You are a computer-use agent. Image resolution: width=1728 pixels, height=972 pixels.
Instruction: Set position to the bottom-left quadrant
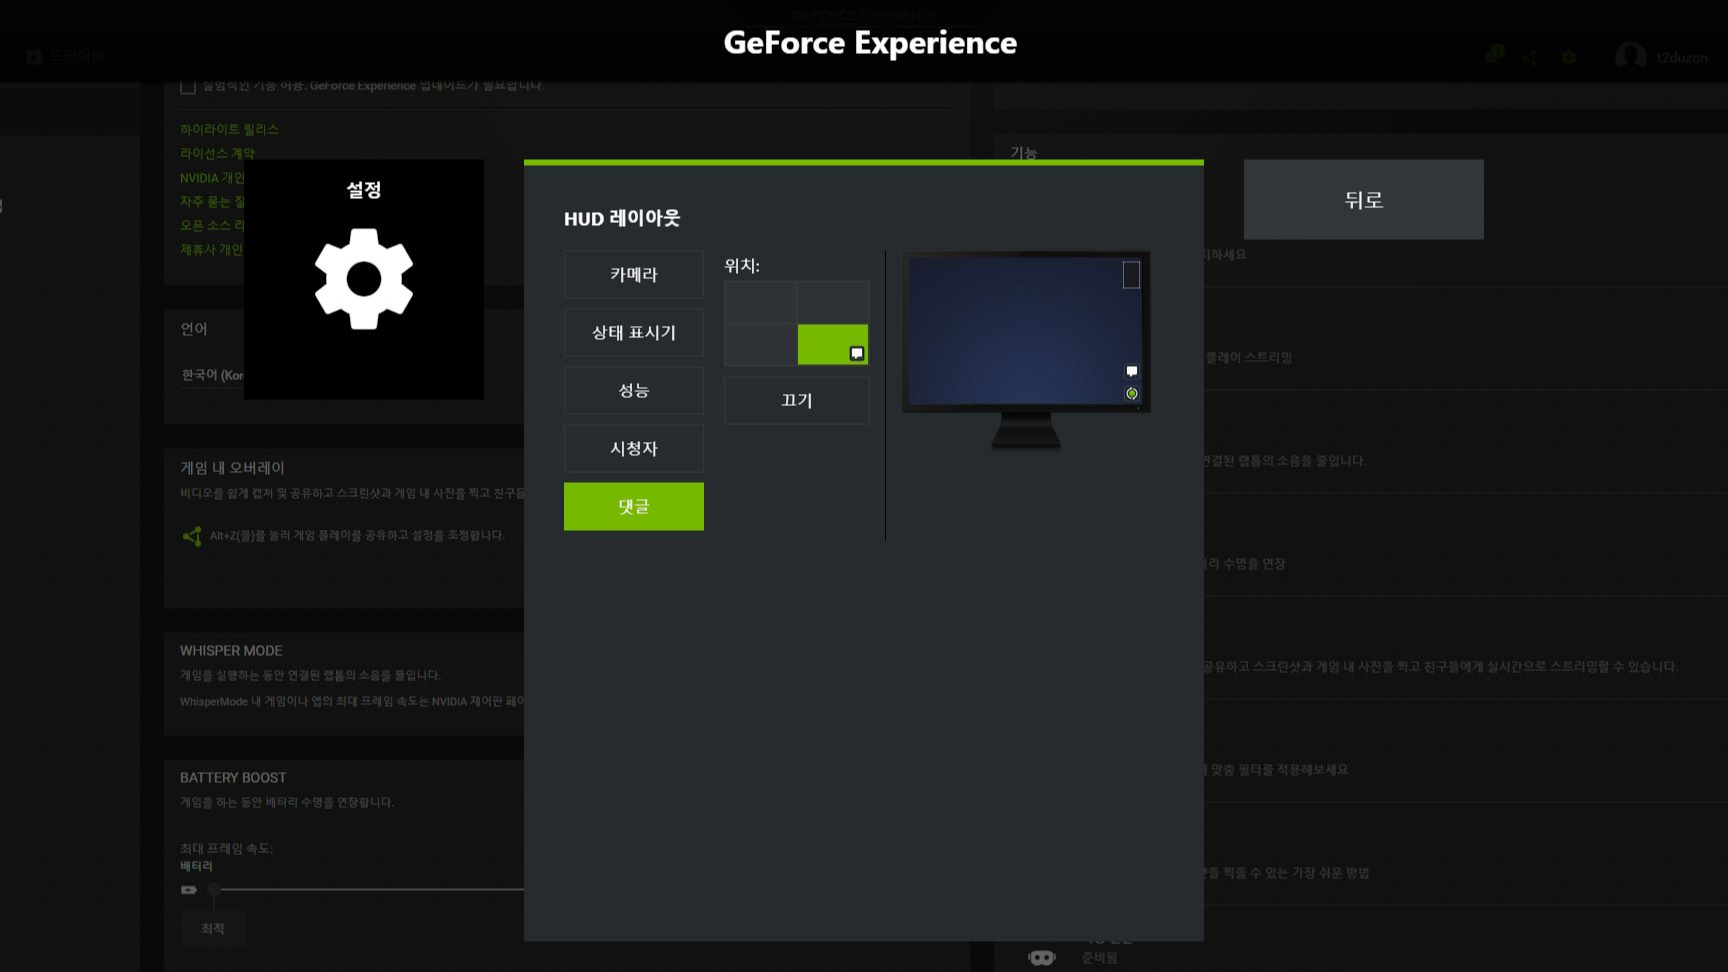[760, 344]
